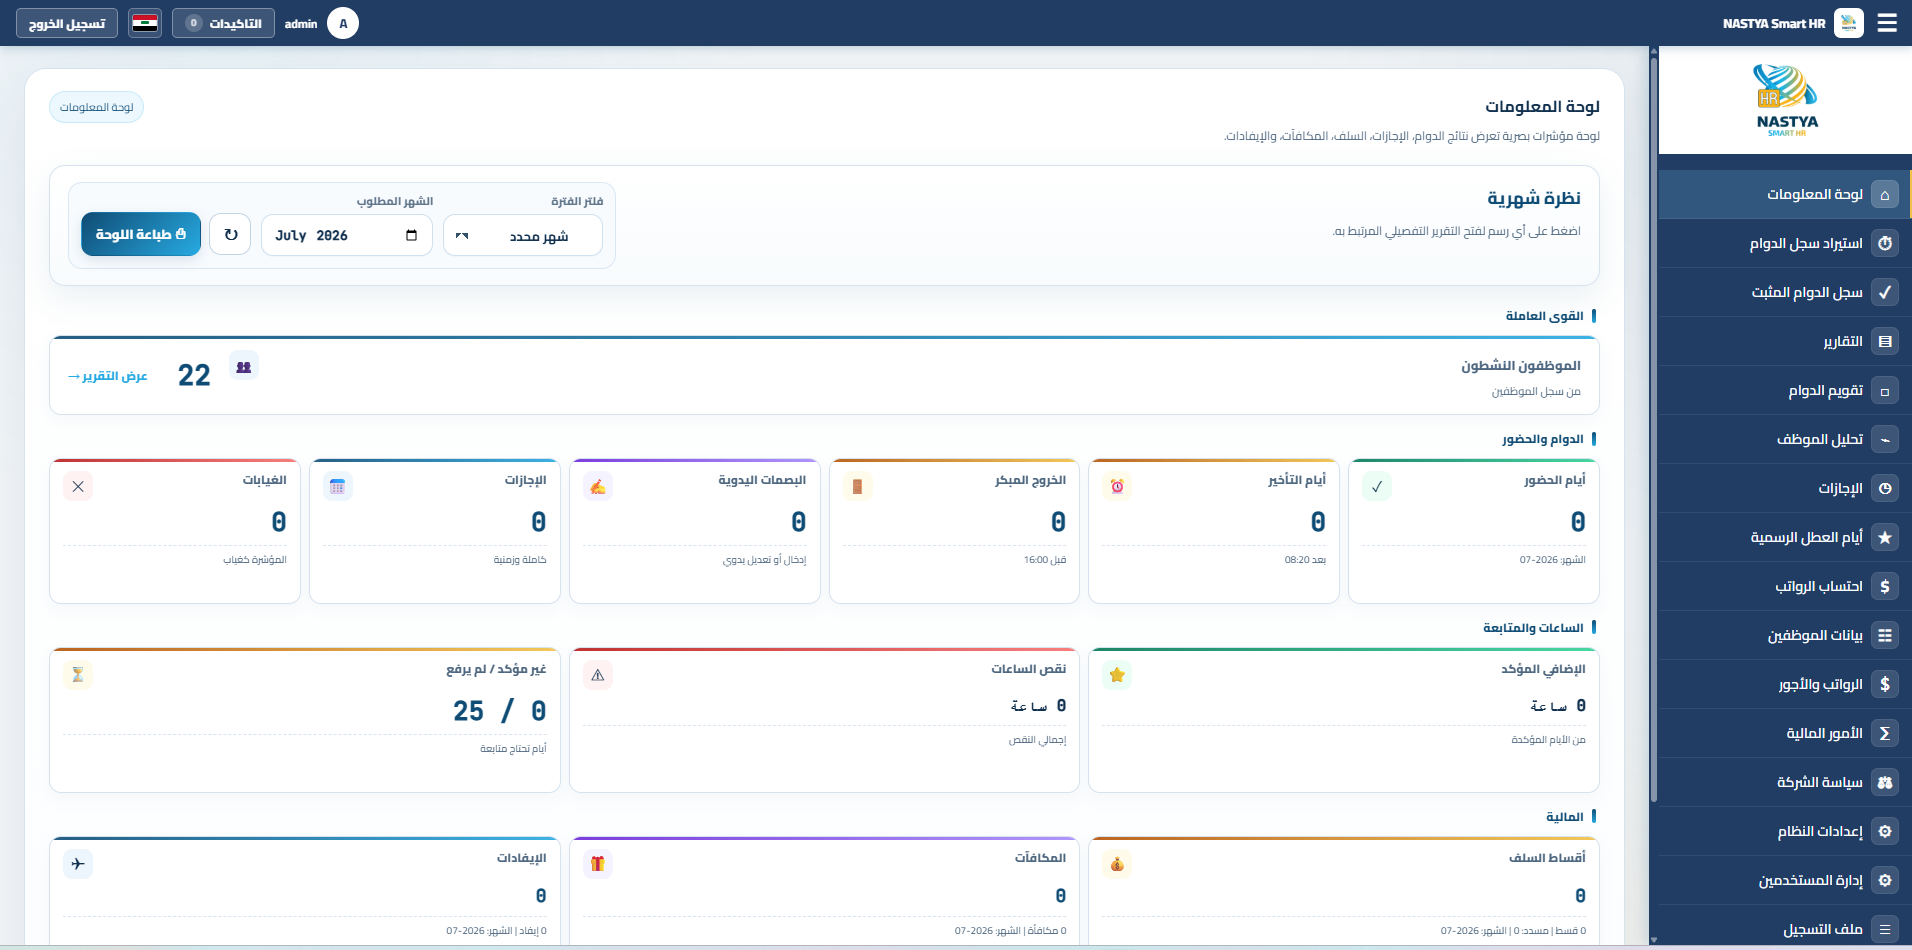Click the calendar icon in the month field

[411, 235]
